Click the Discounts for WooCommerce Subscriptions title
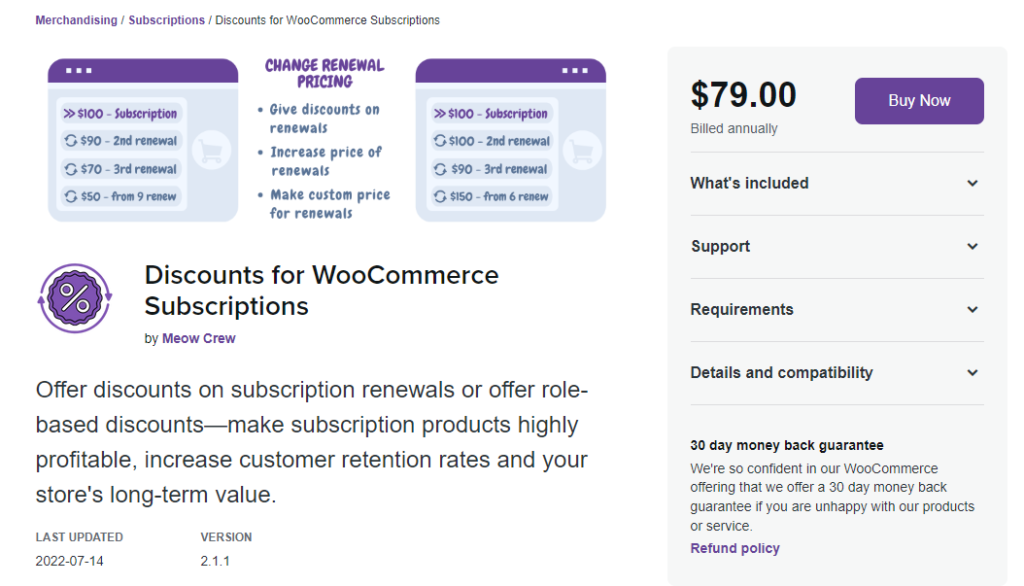 (x=321, y=291)
